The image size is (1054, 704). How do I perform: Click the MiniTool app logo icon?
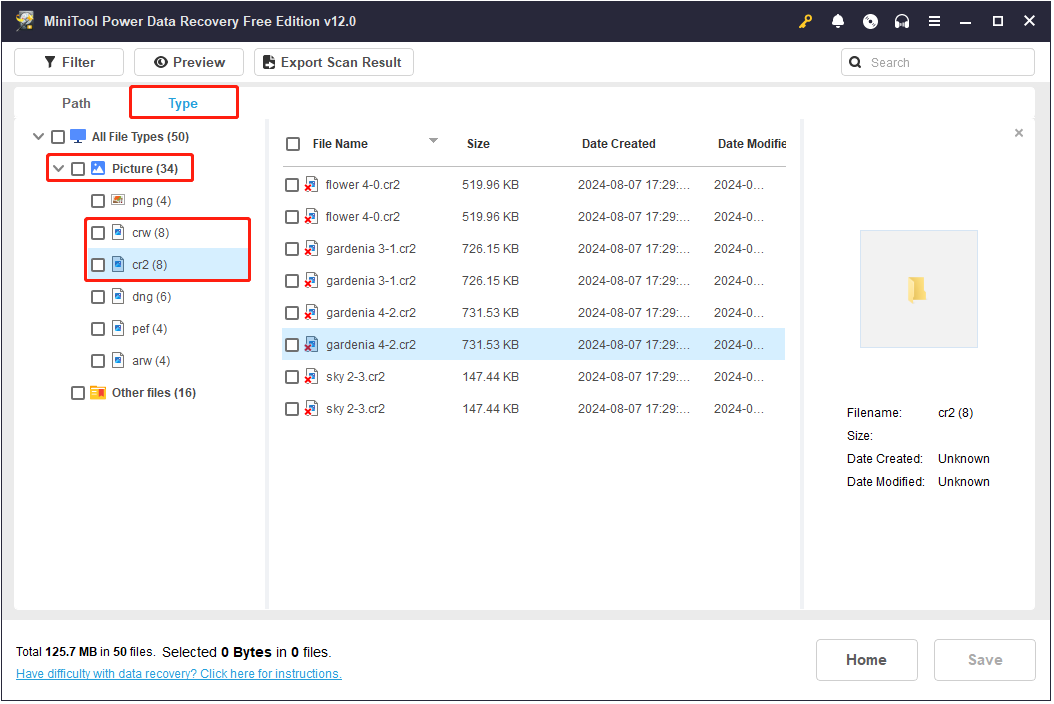point(26,21)
